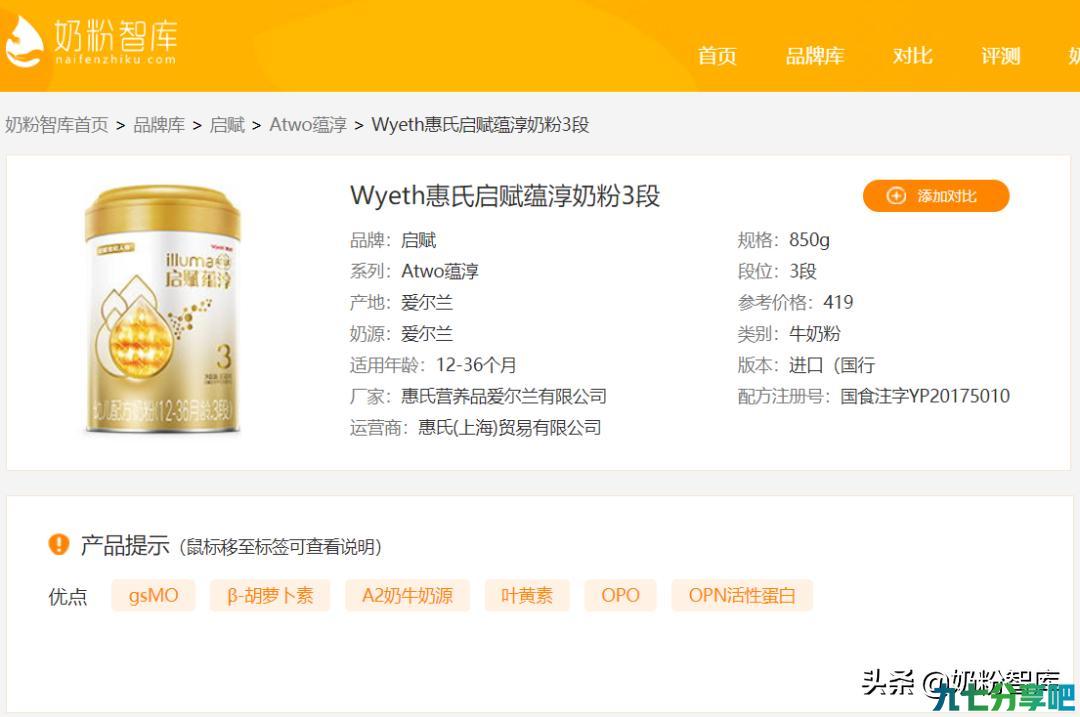Click the 优点 label

(x=68, y=596)
